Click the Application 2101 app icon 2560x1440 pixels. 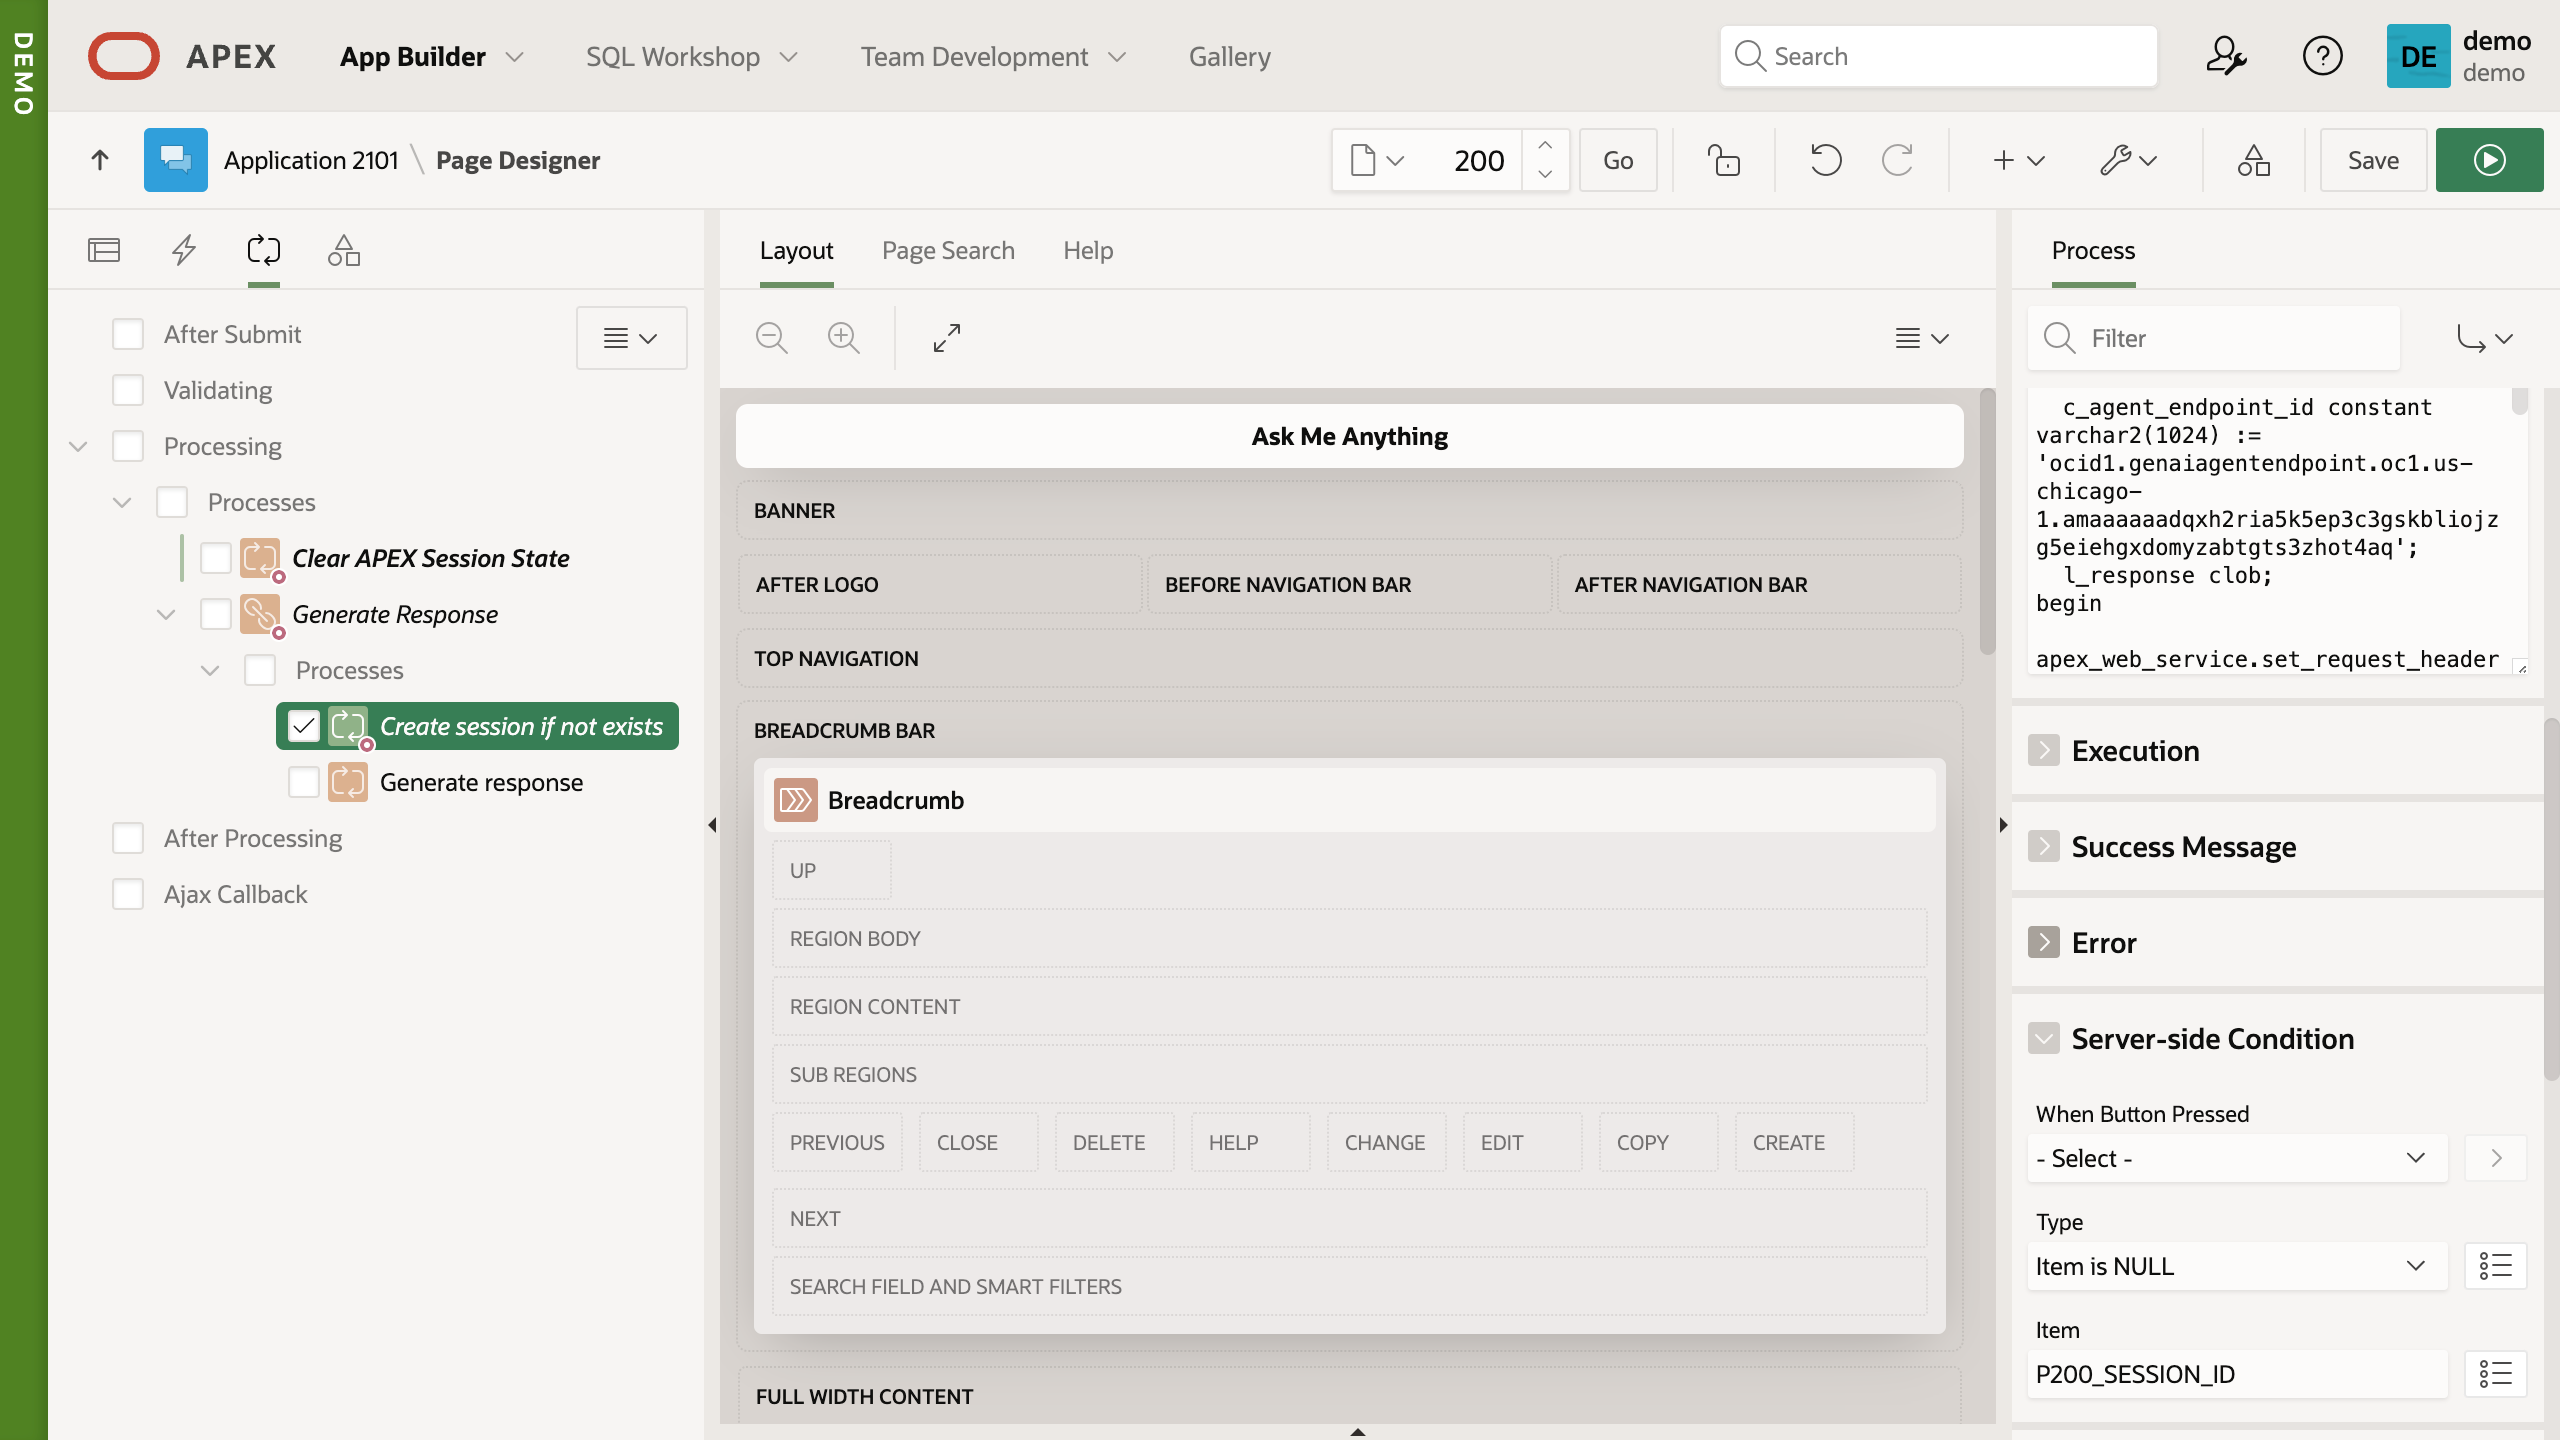pyautogui.click(x=176, y=160)
